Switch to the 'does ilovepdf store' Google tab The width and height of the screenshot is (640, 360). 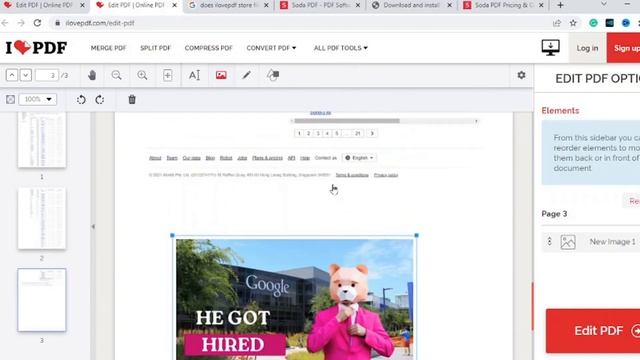click(230, 5)
